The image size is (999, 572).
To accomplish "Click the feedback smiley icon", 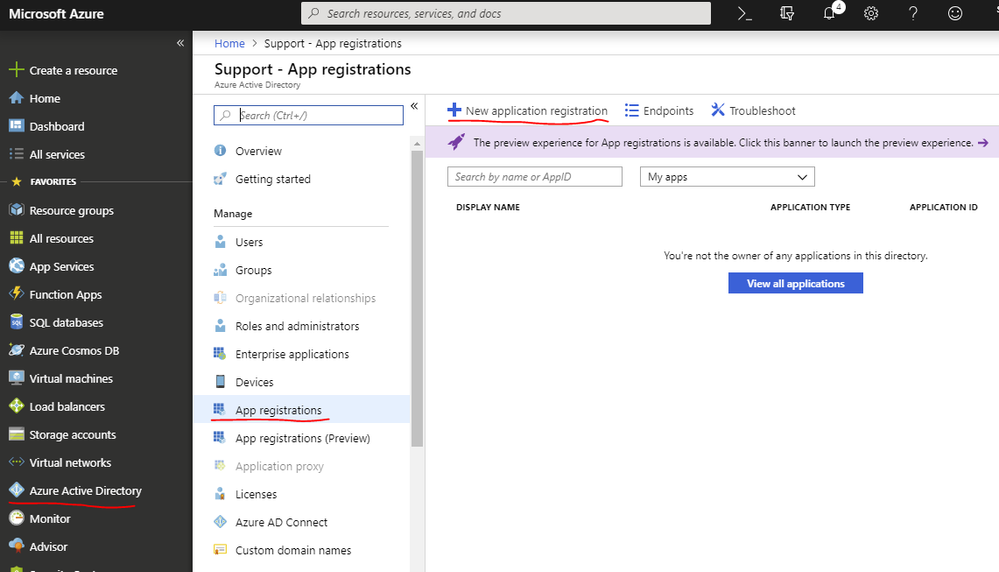I will (x=955, y=14).
